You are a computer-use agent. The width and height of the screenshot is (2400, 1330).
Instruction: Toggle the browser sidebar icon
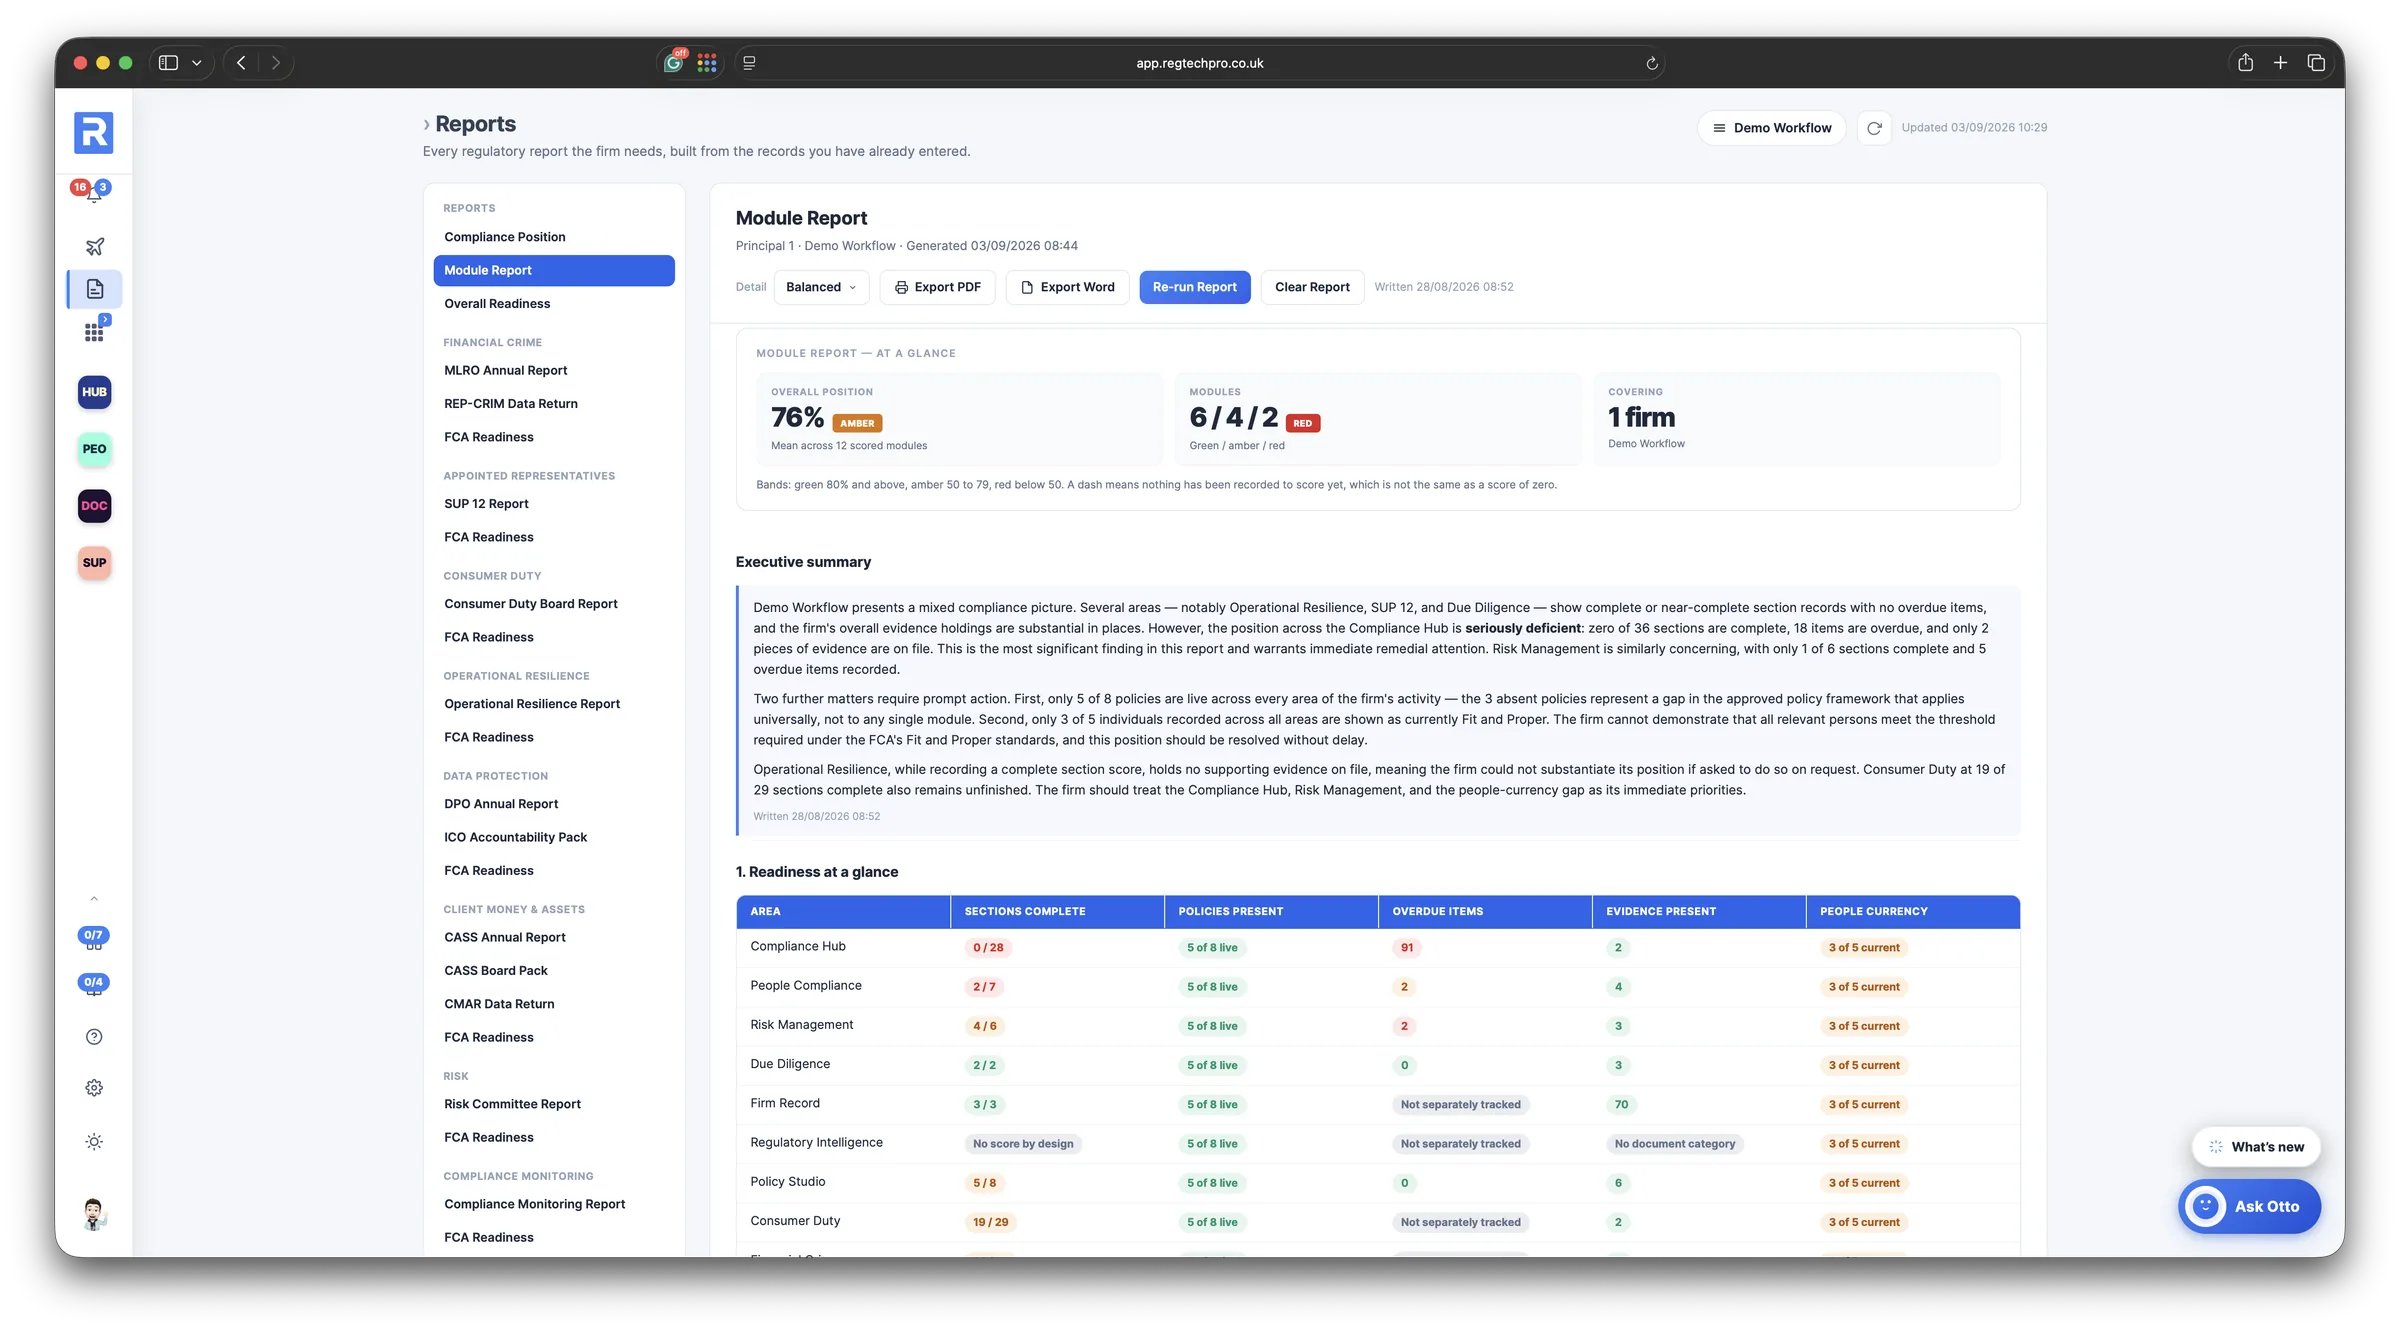click(168, 63)
